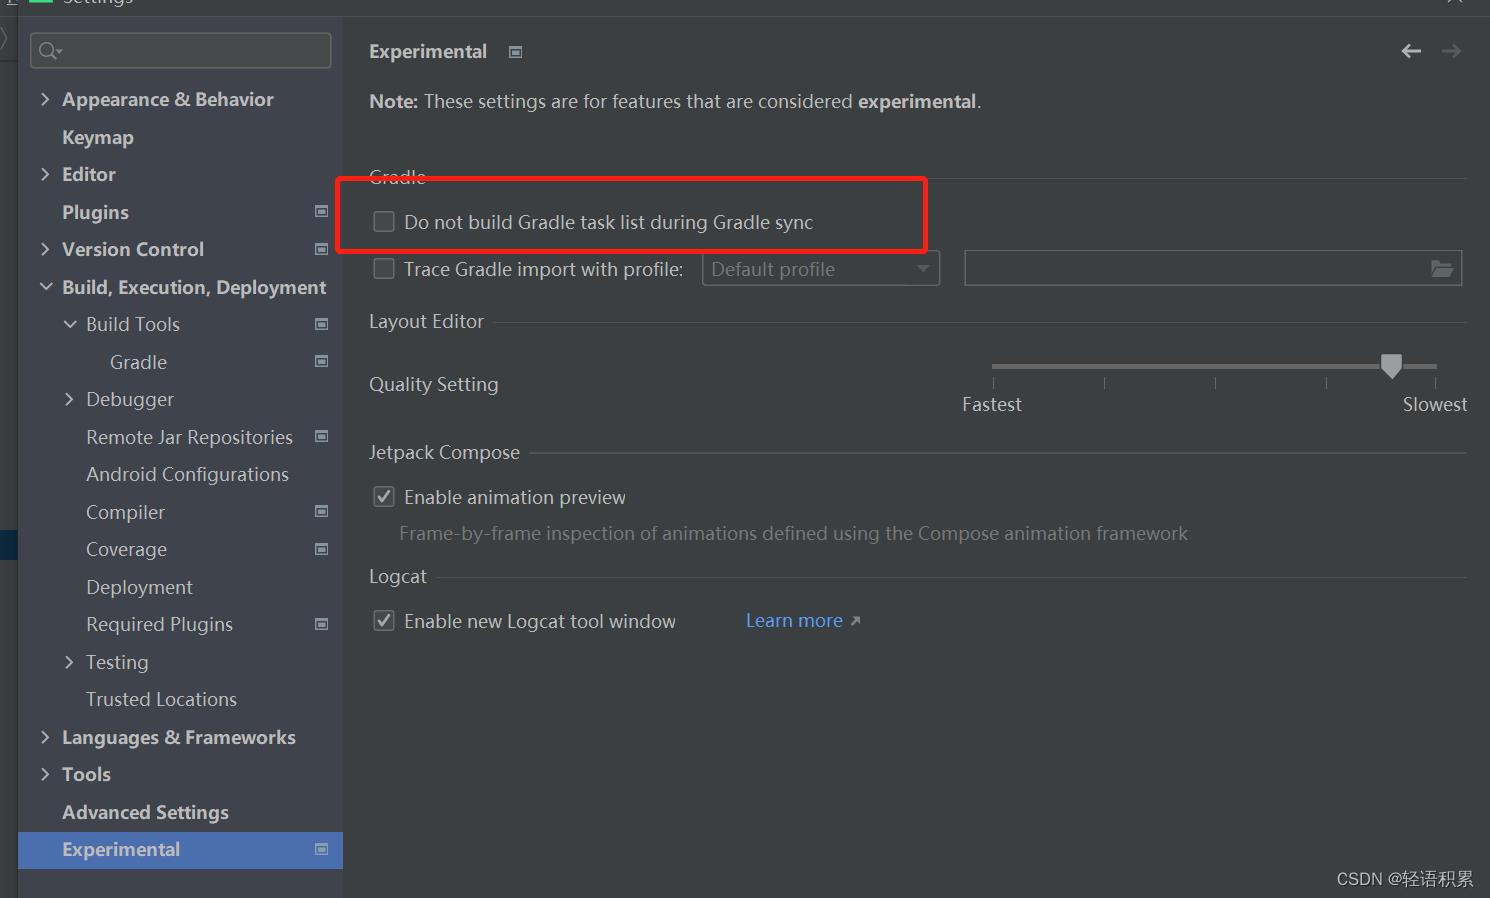This screenshot has width=1490, height=898.
Task: Click the project-level icon beside Gradle
Action: [322, 361]
